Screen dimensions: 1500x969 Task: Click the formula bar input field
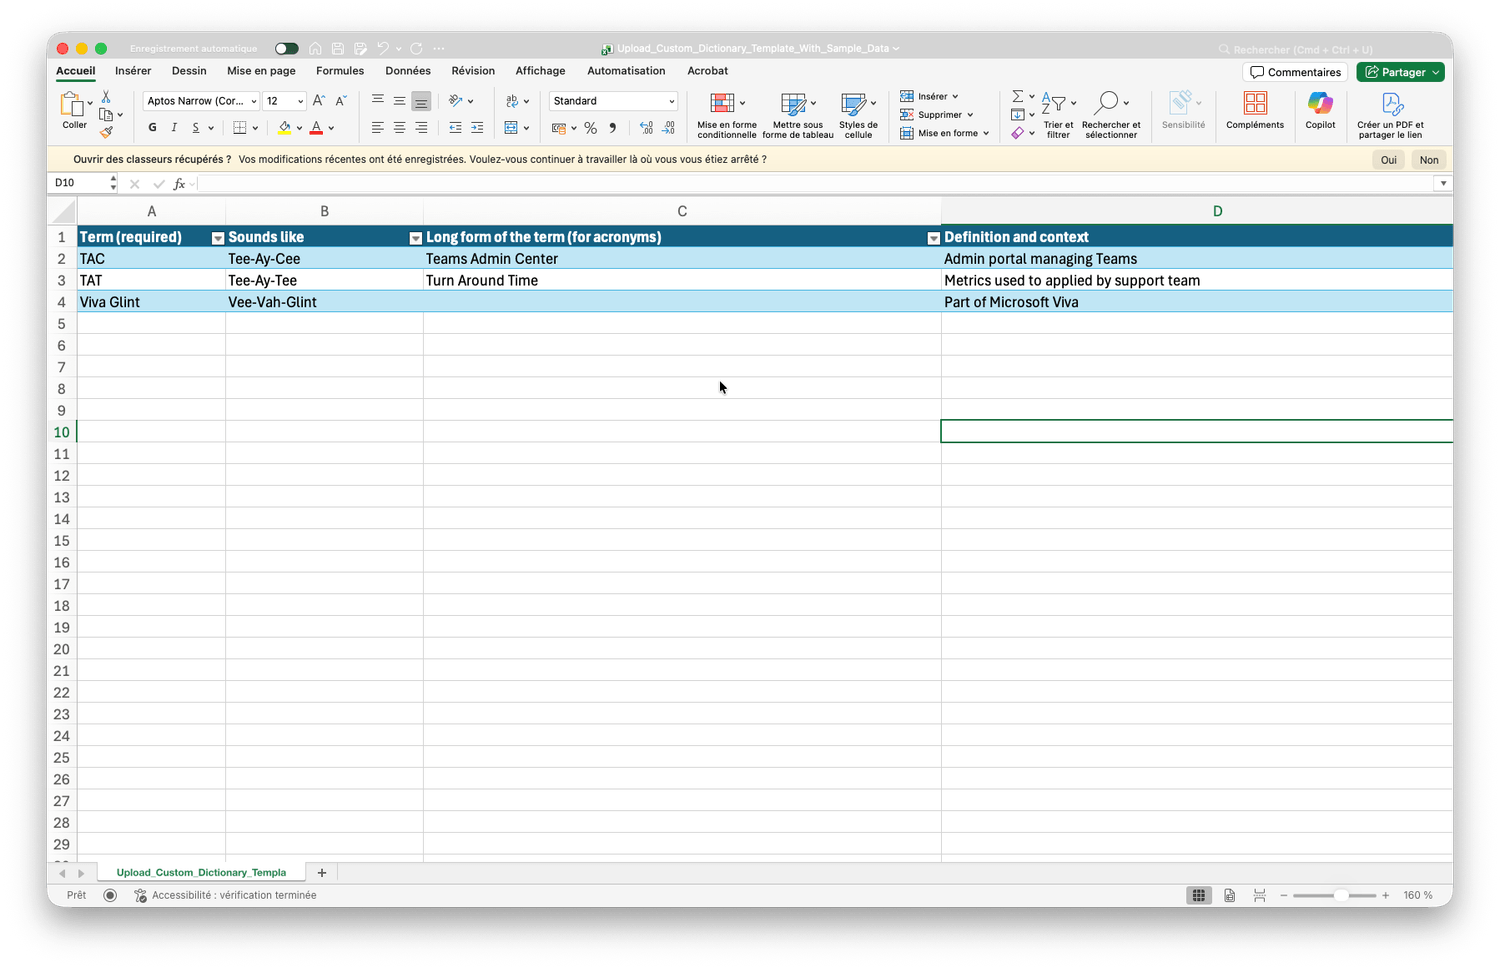tap(800, 184)
